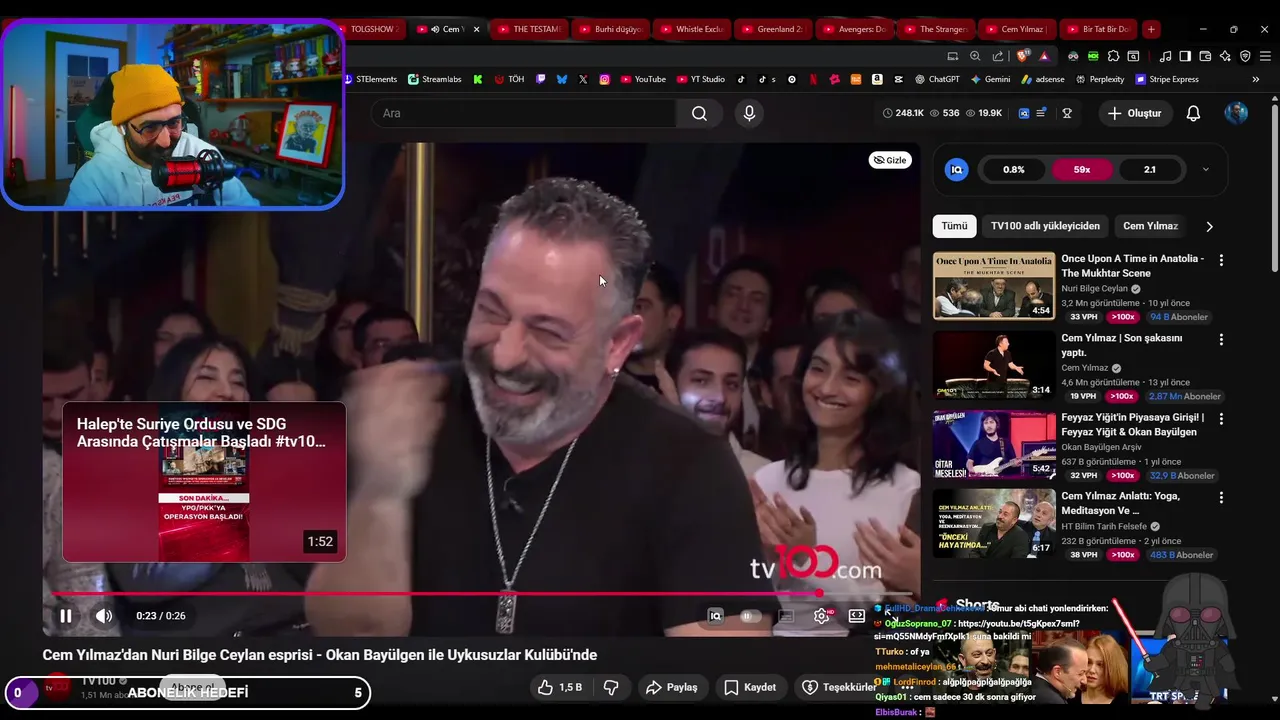Open a new browser tab
Image resolution: width=1280 pixels, height=720 pixels.
1151,29
